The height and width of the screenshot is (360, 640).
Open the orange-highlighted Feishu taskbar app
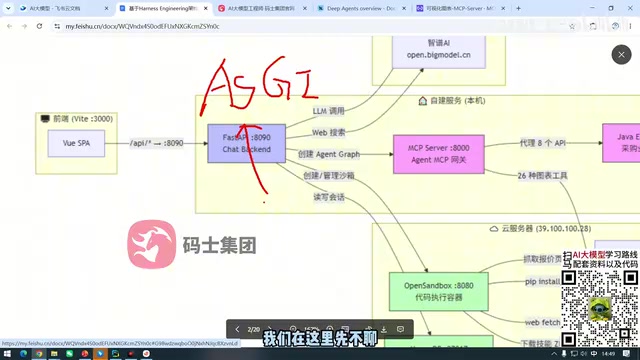pos(100,353)
